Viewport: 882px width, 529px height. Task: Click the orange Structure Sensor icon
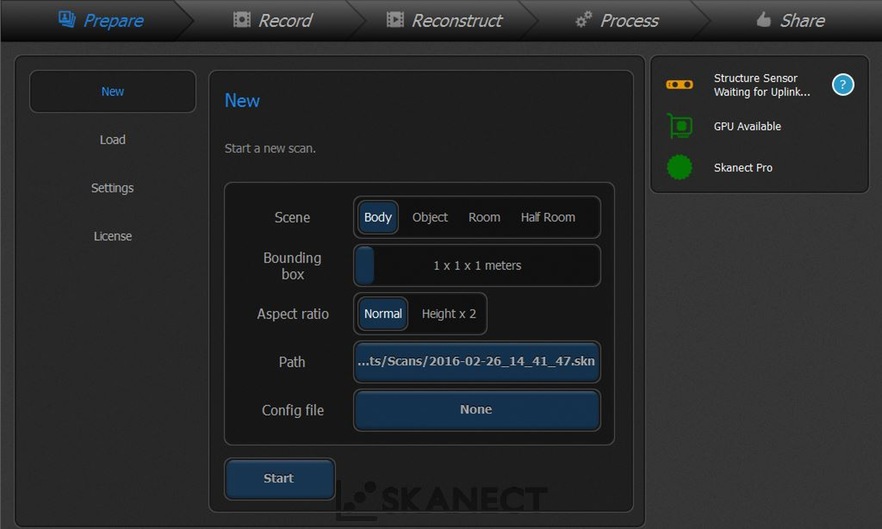[680, 84]
